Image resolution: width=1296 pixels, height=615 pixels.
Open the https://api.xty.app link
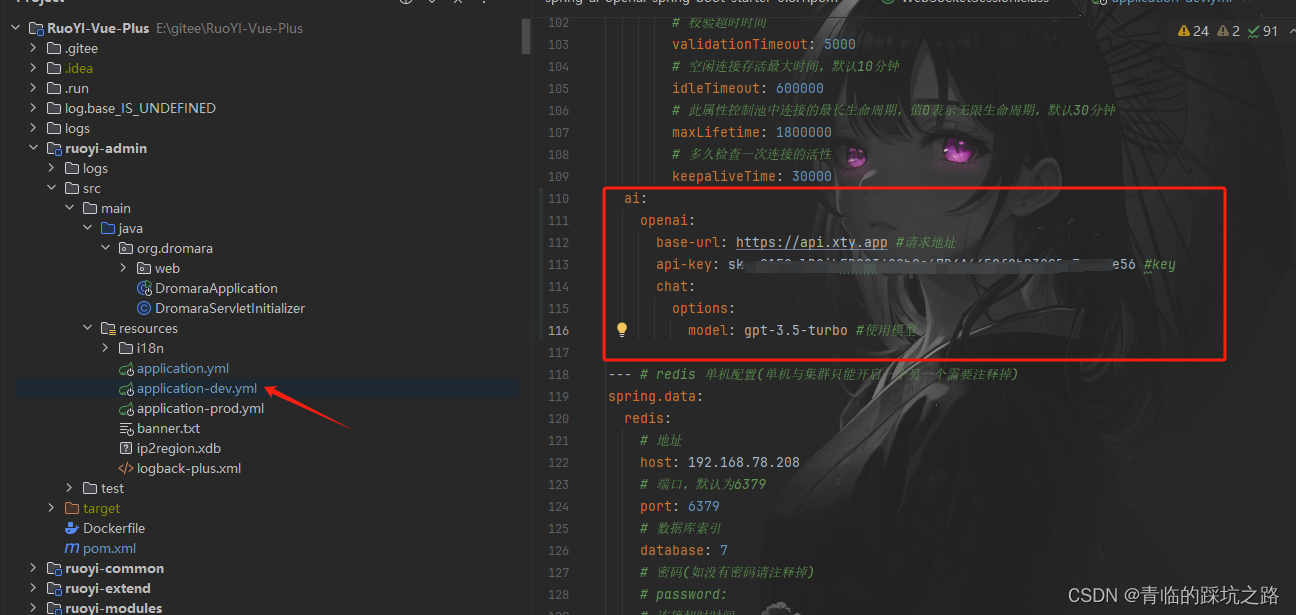[810, 242]
